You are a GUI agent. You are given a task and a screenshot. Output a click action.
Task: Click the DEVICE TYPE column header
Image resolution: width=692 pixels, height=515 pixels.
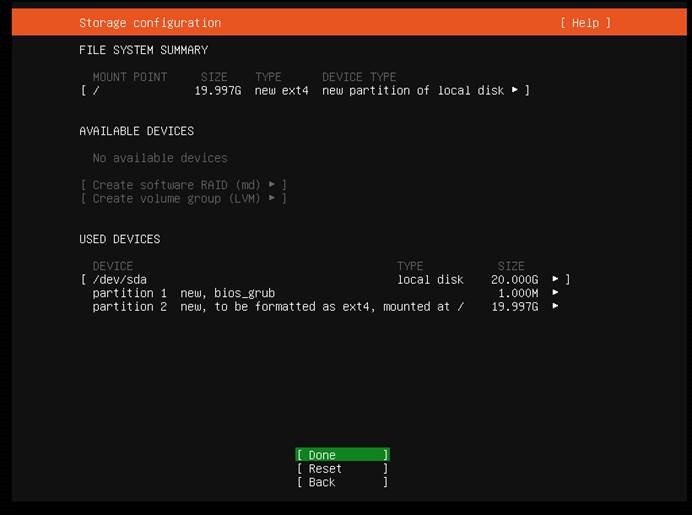[359, 77]
